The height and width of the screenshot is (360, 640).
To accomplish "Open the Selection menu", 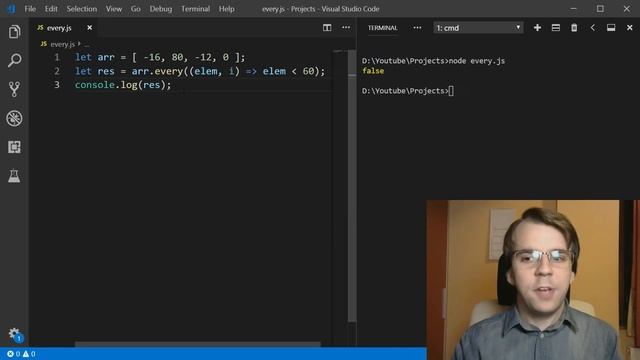I will tap(82, 9).
